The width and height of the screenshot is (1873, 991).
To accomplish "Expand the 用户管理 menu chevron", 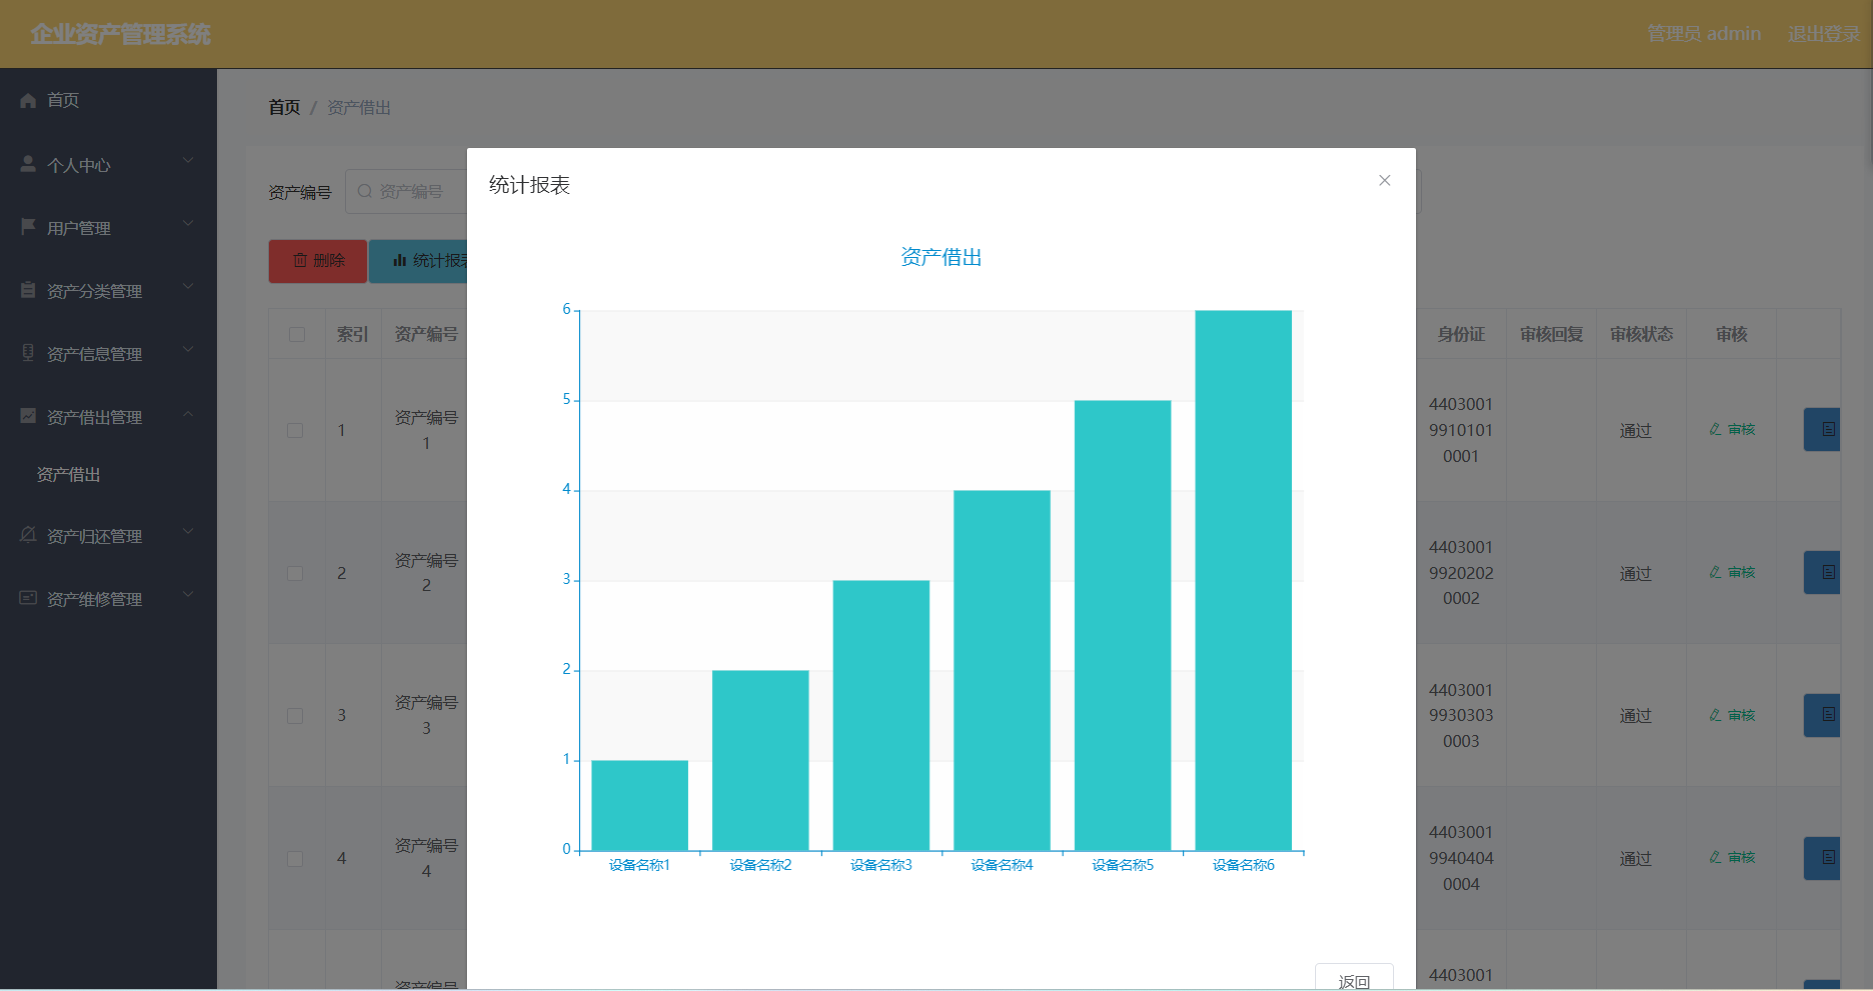I will click(188, 224).
